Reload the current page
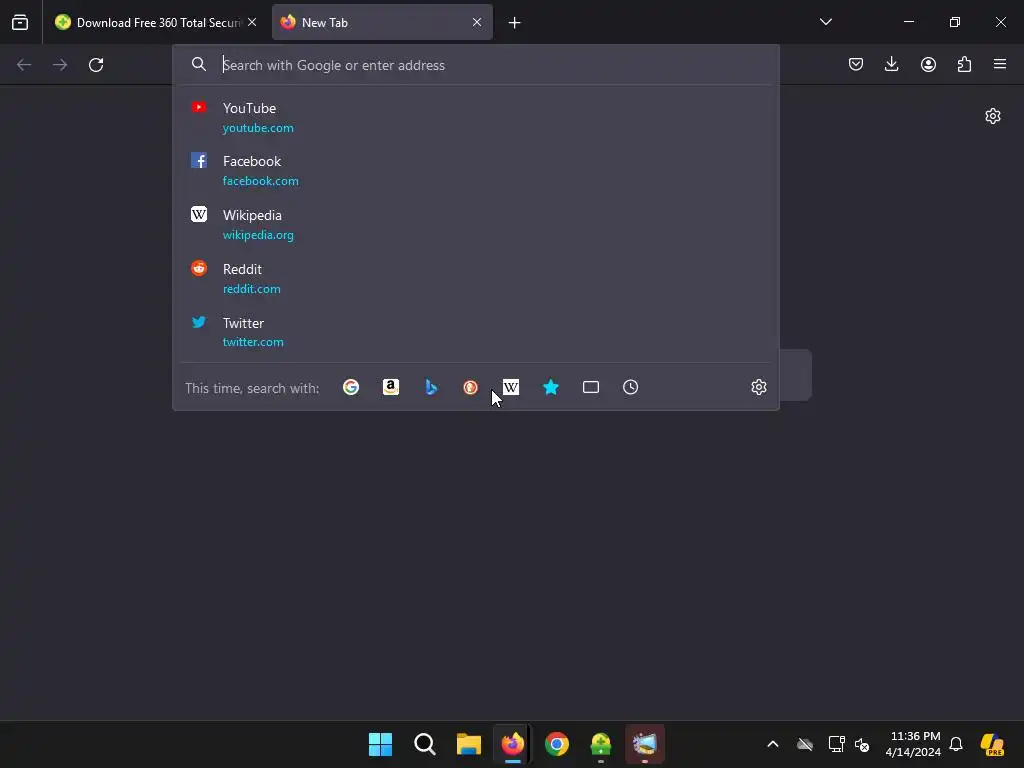Viewport: 1024px width, 768px height. point(96,65)
